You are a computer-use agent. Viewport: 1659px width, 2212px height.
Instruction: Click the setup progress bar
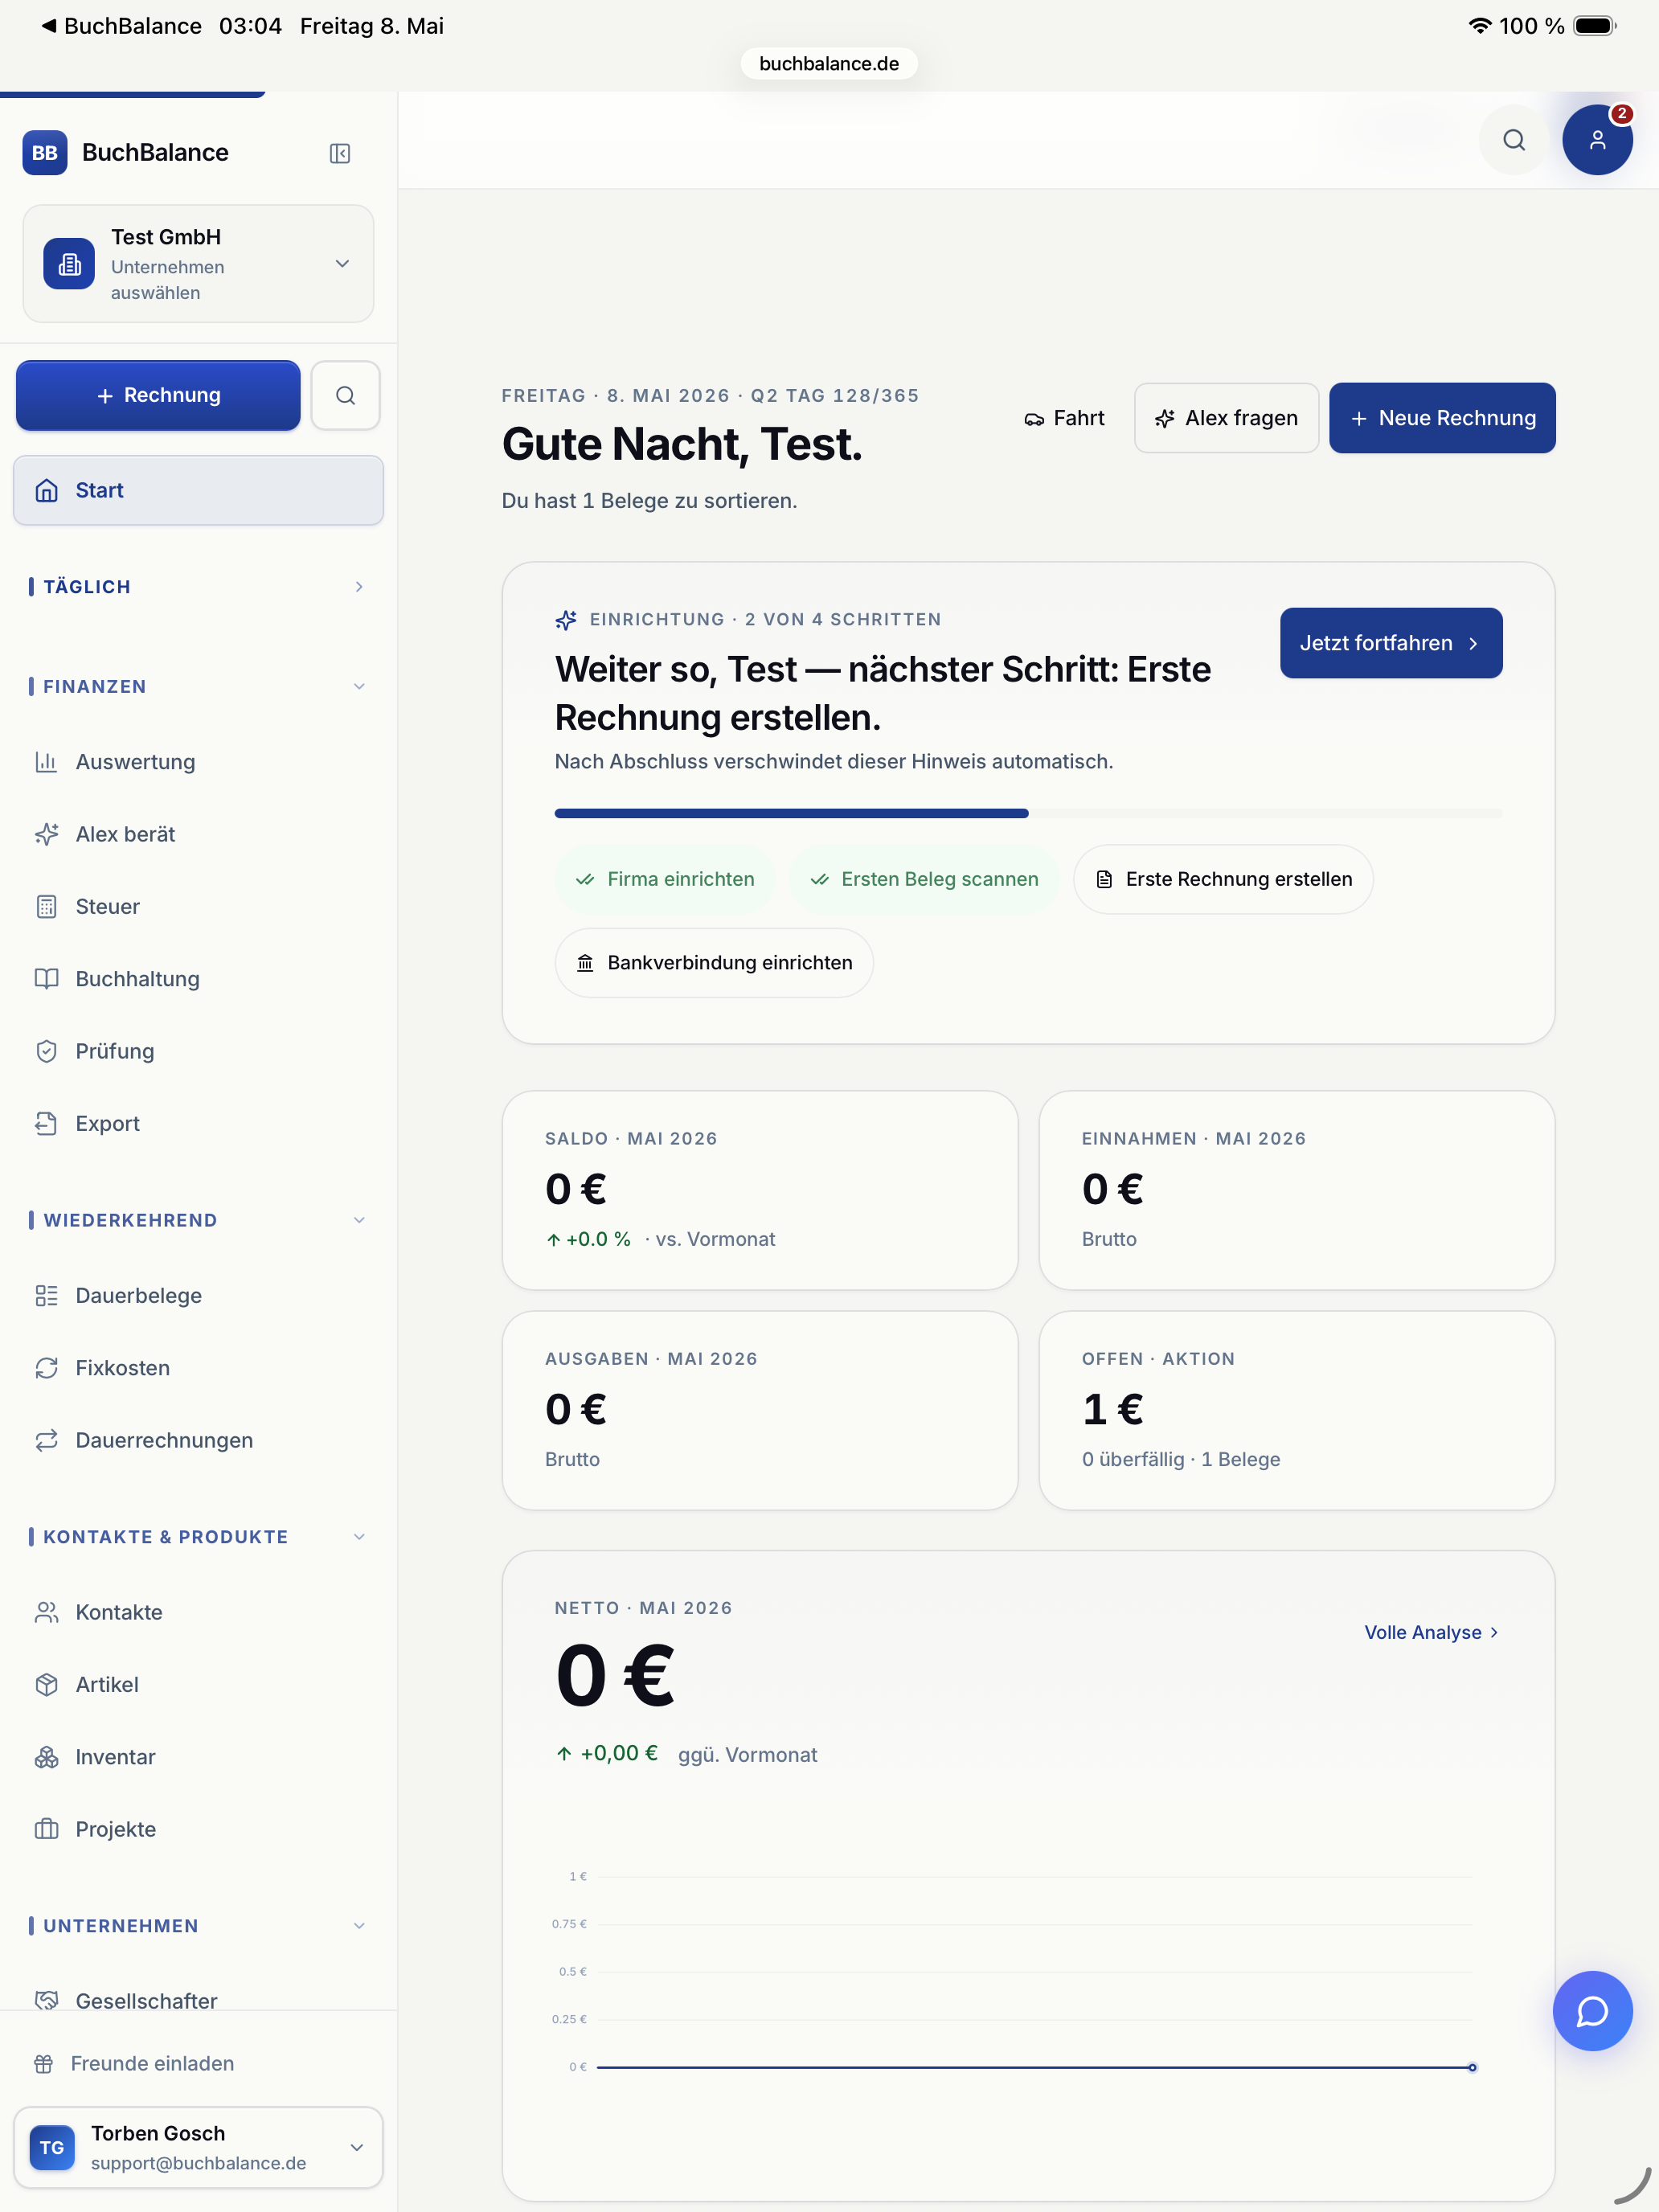(1028, 814)
